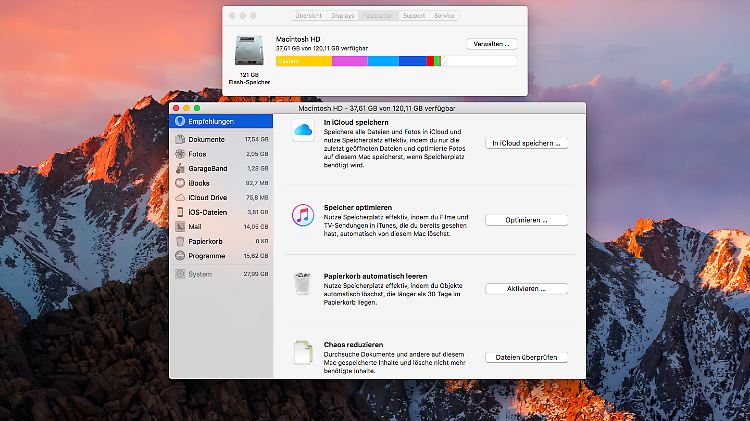Click the magenta segment of the storage bar

pos(350,61)
